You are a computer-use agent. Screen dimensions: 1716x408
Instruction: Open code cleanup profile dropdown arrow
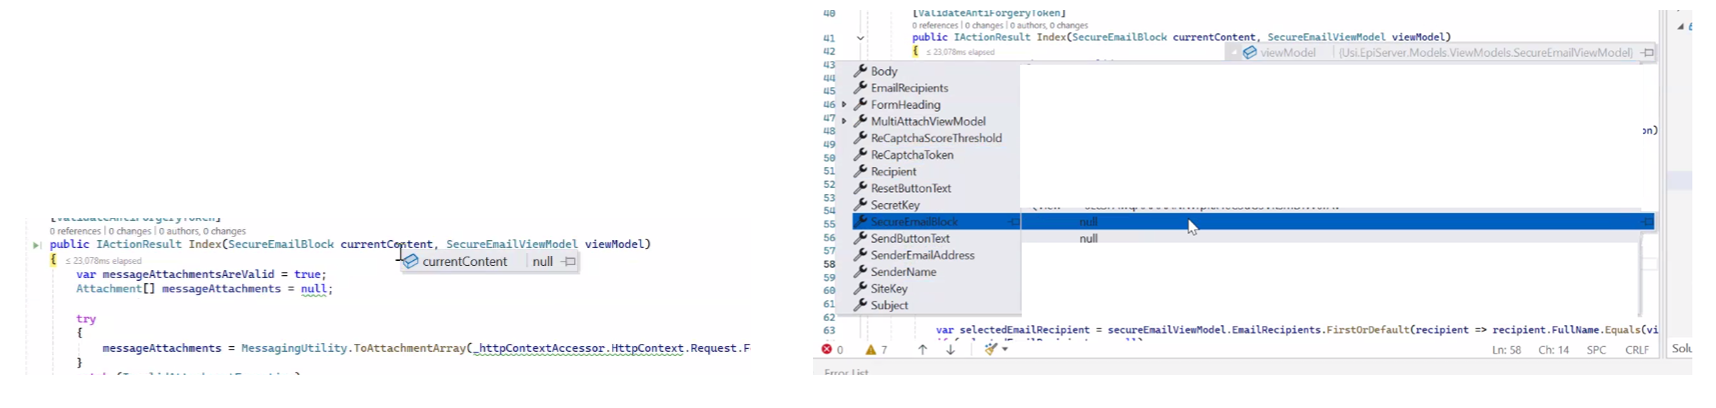tap(1005, 350)
